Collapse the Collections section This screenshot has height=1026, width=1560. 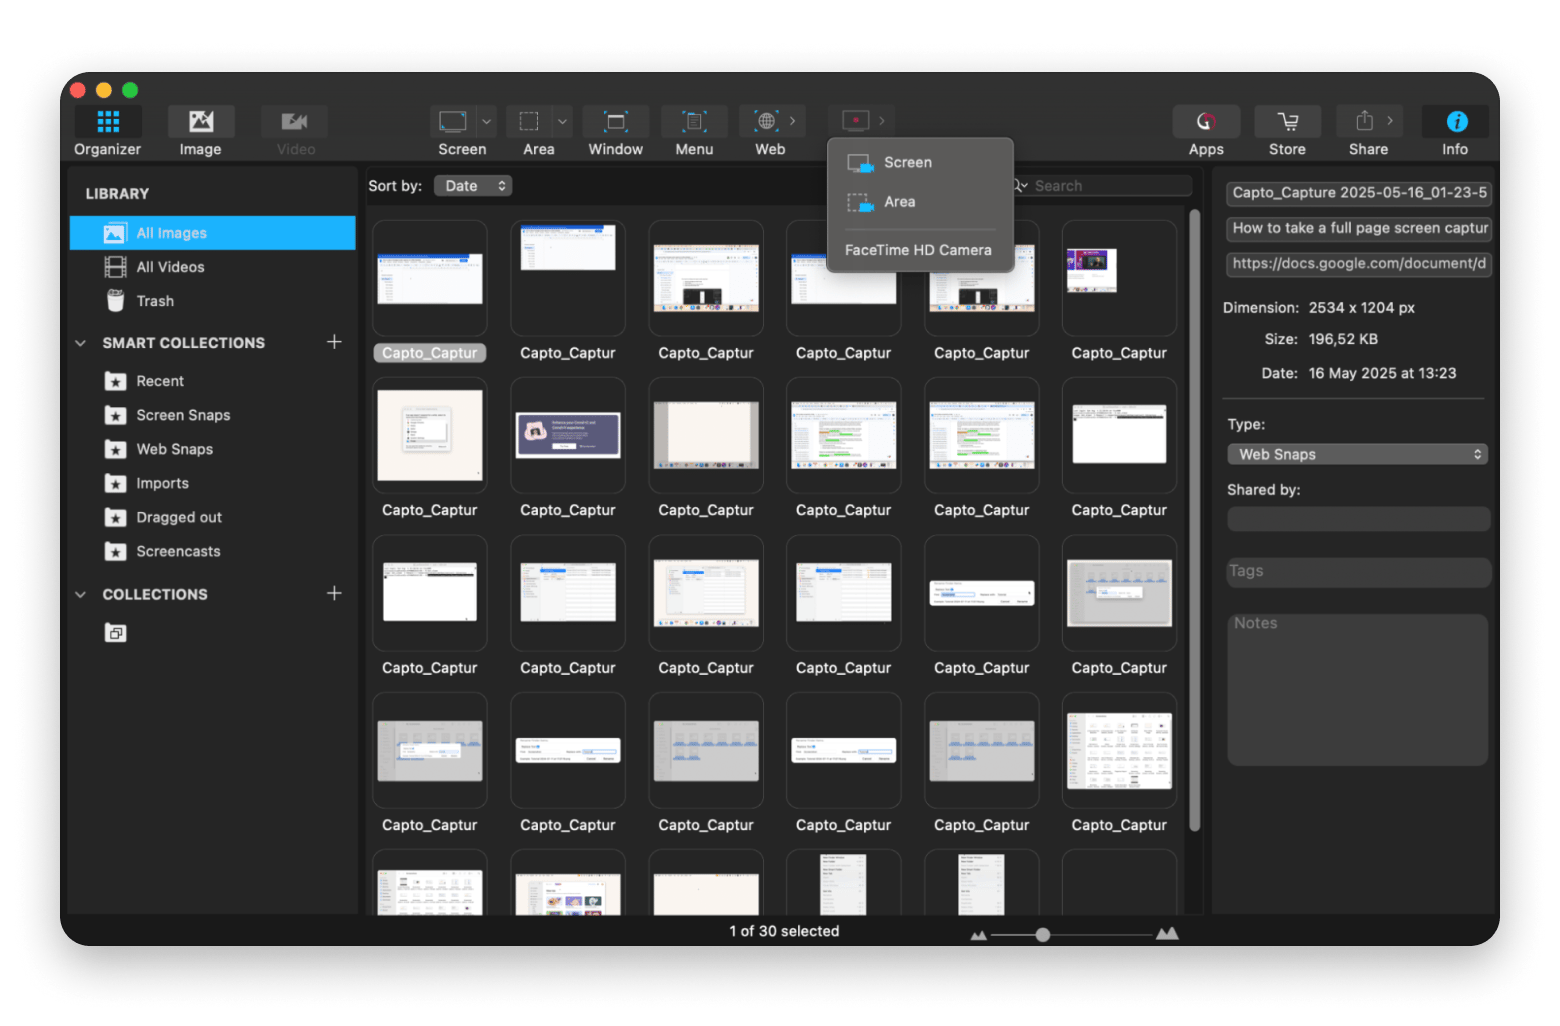pyautogui.click(x=81, y=594)
